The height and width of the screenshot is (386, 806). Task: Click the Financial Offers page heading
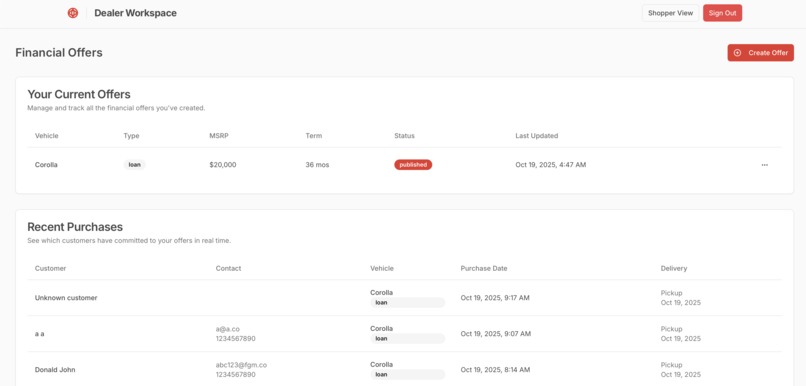point(59,52)
